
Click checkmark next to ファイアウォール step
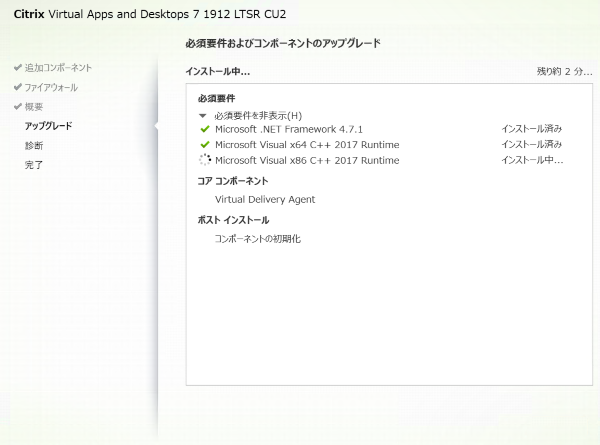pos(18,87)
